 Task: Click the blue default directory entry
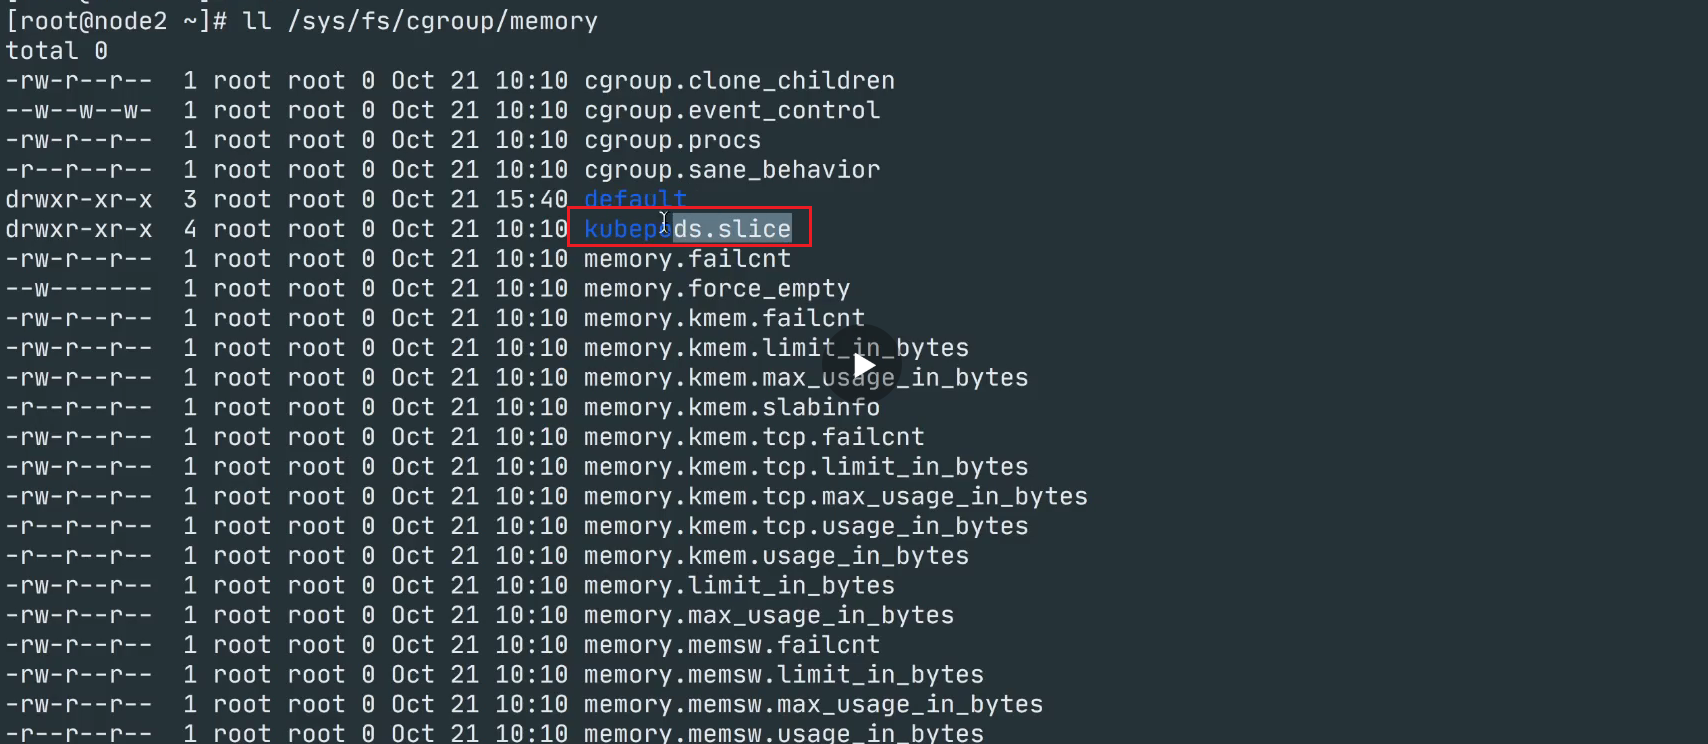click(635, 199)
